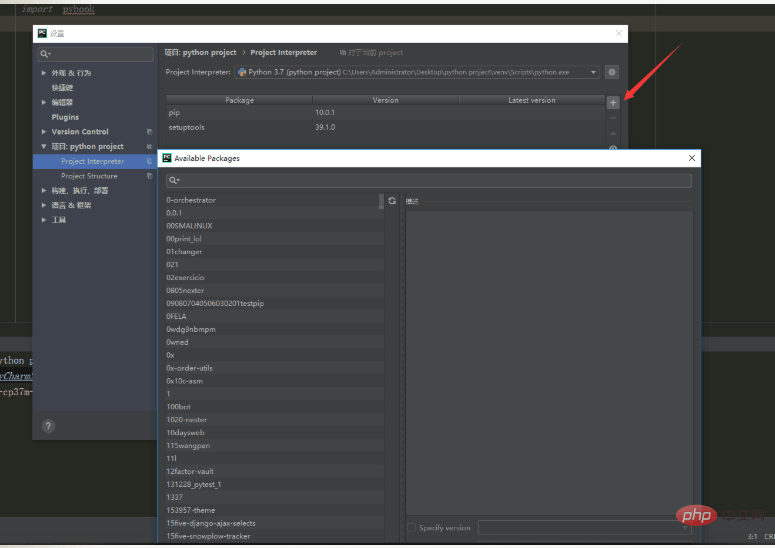Viewport: 775px width, 548px height.
Task: Expand the settings node above Plugins
Action: coord(44,102)
